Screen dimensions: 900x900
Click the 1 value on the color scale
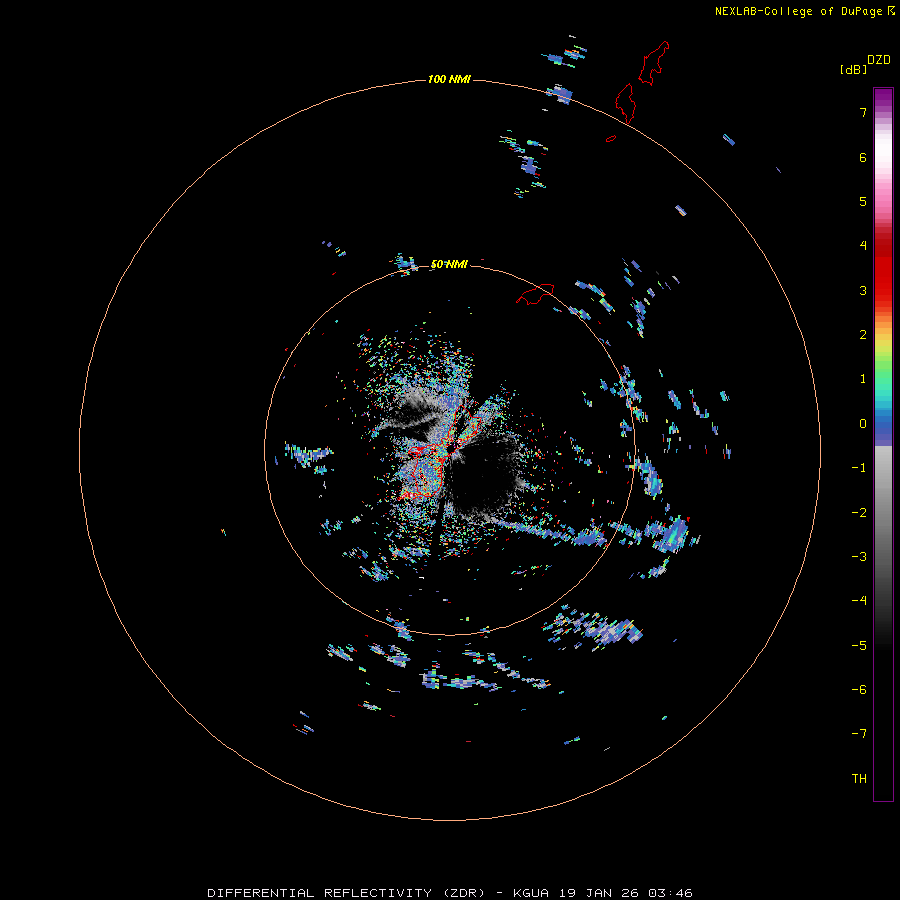pyautogui.click(x=863, y=379)
